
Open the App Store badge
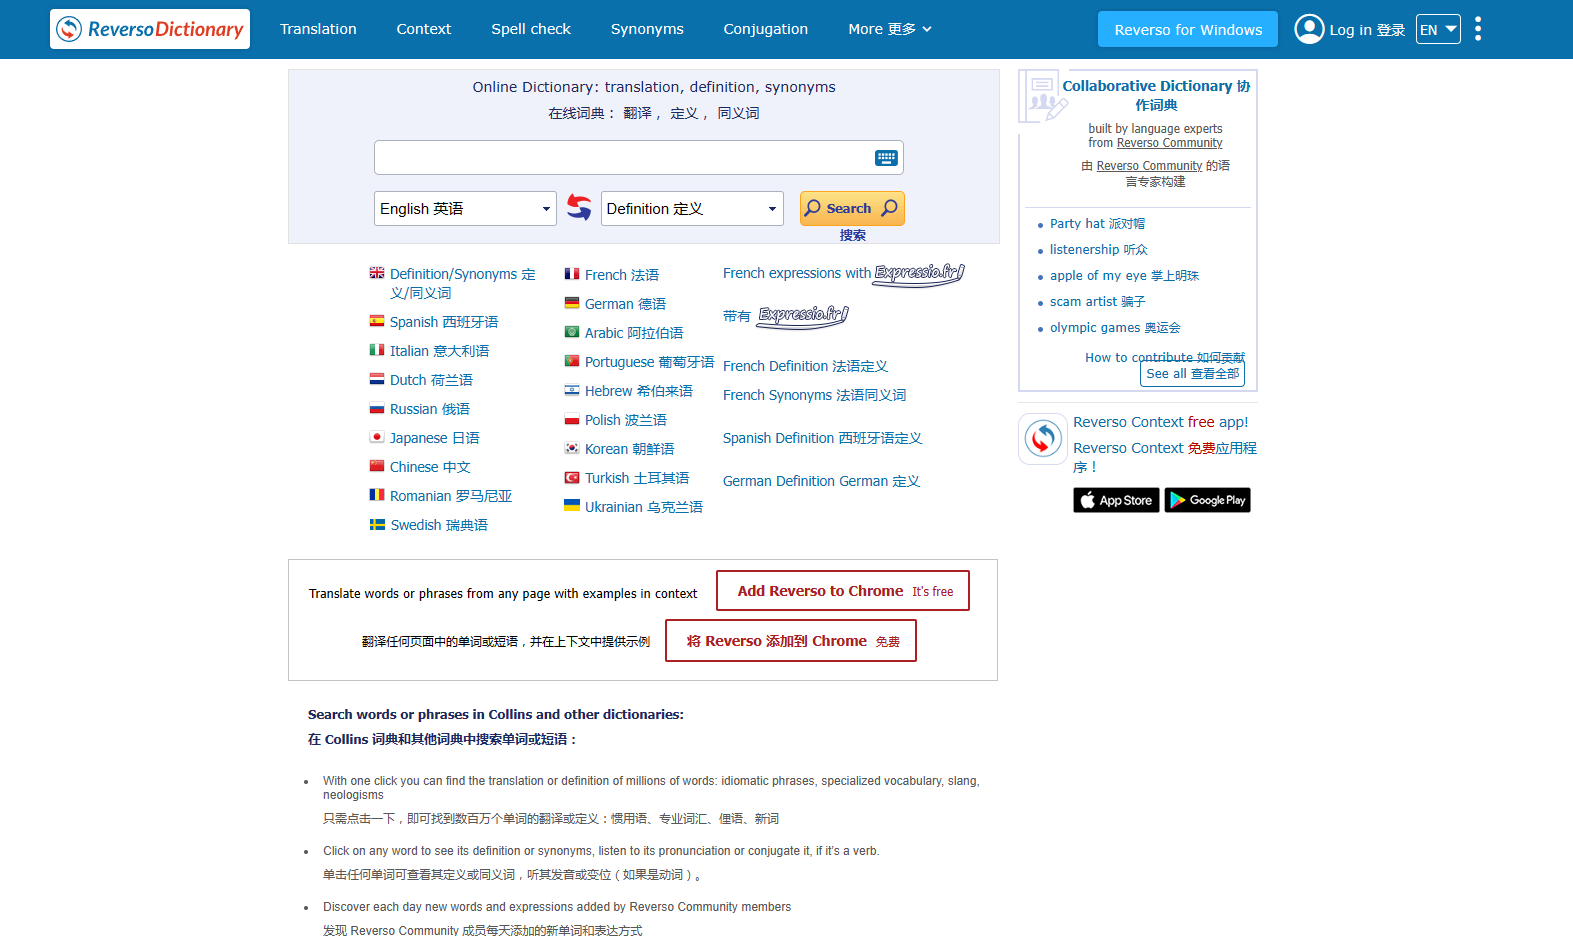click(x=1116, y=500)
